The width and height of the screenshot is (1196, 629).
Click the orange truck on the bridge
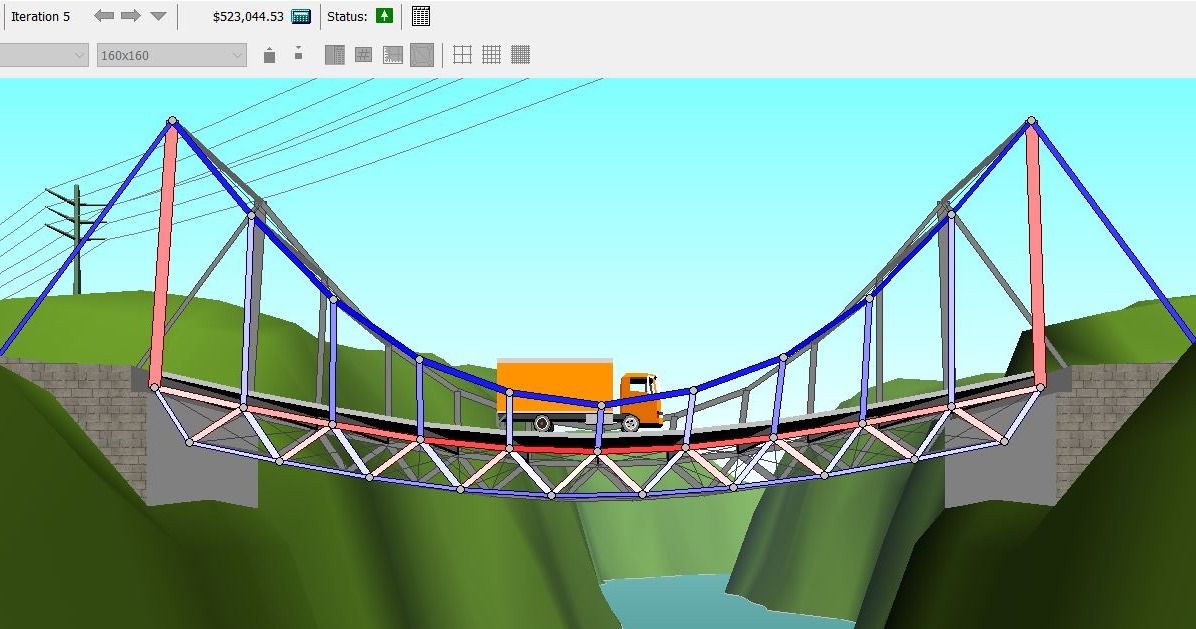point(578,395)
